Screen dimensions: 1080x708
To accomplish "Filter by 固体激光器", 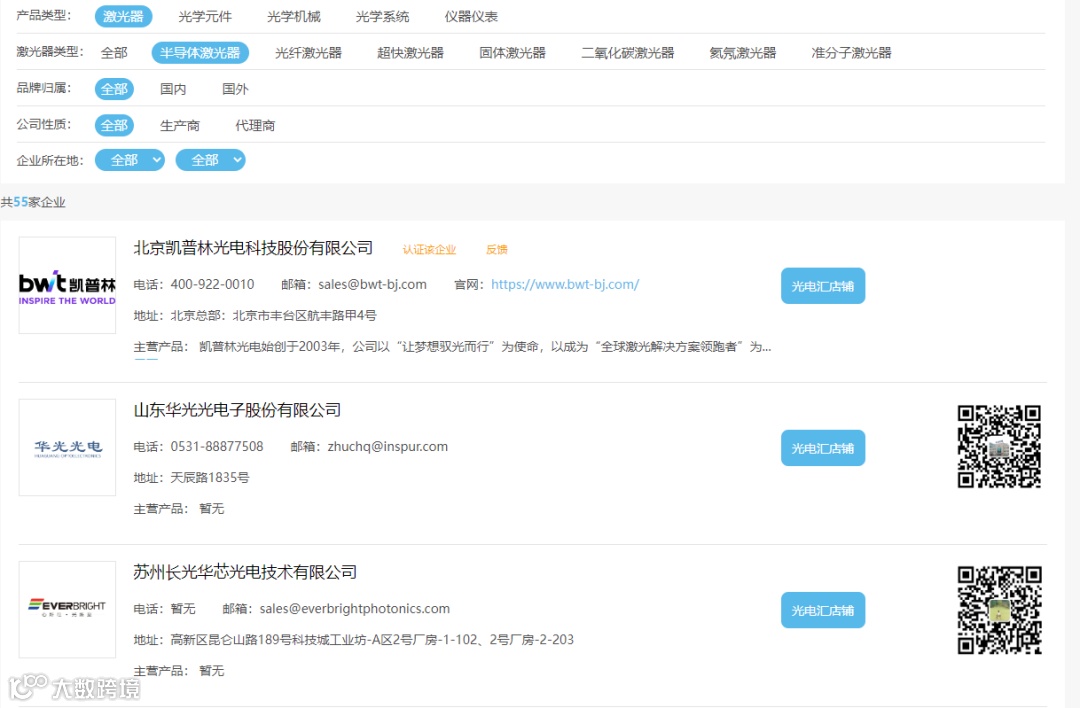I will click(x=512, y=53).
